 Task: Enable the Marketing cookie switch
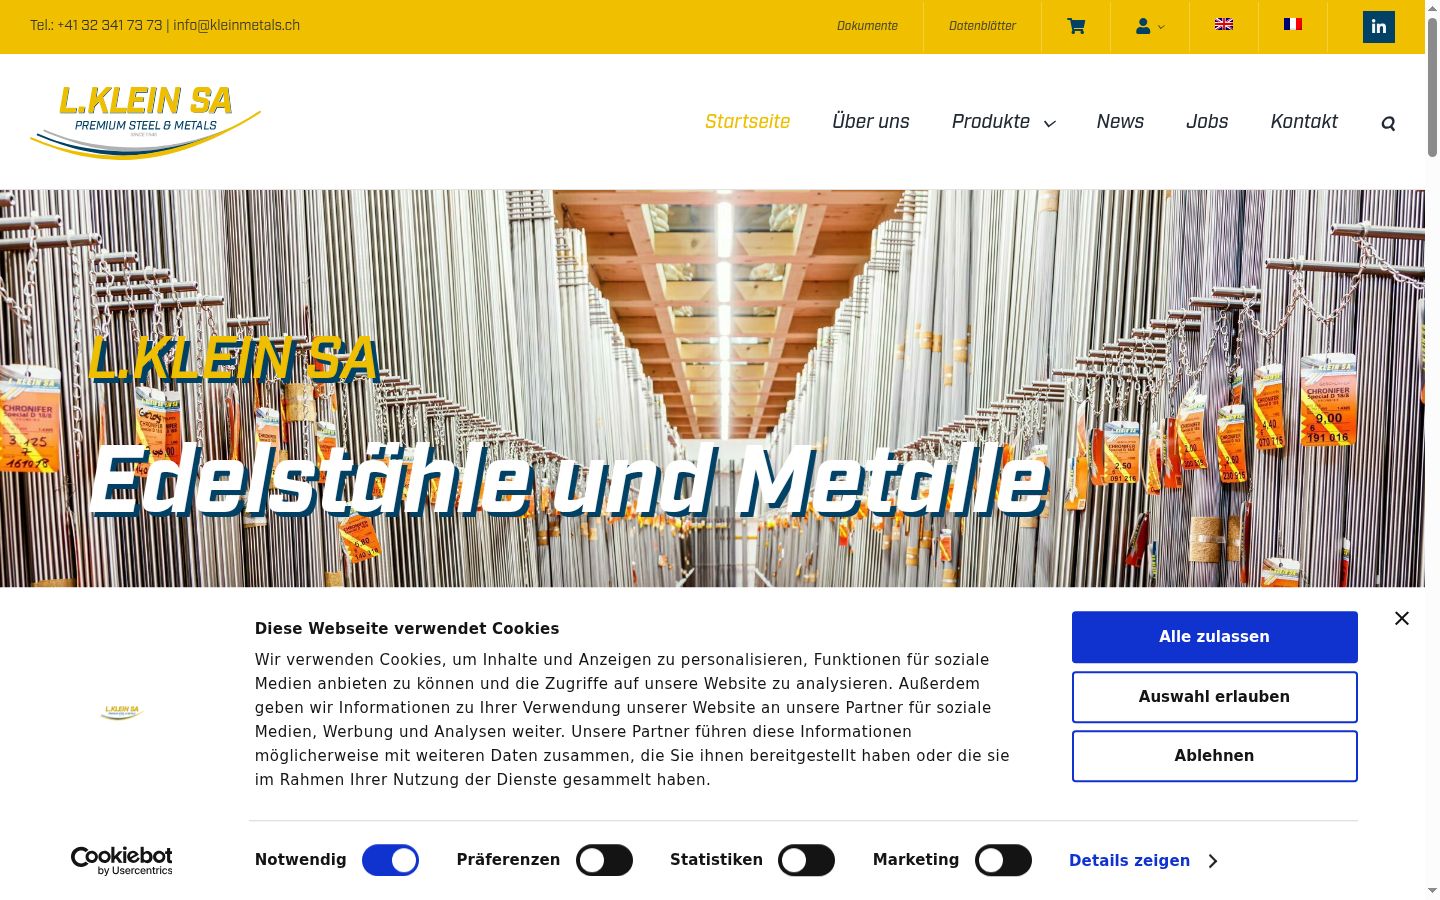1003,860
